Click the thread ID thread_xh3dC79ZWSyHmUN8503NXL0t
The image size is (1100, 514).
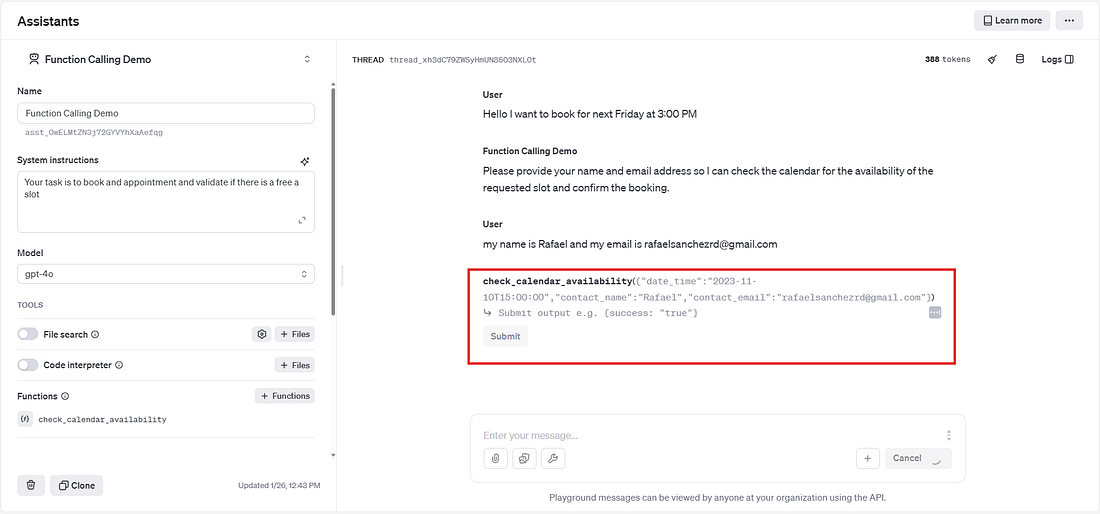[463, 60]
